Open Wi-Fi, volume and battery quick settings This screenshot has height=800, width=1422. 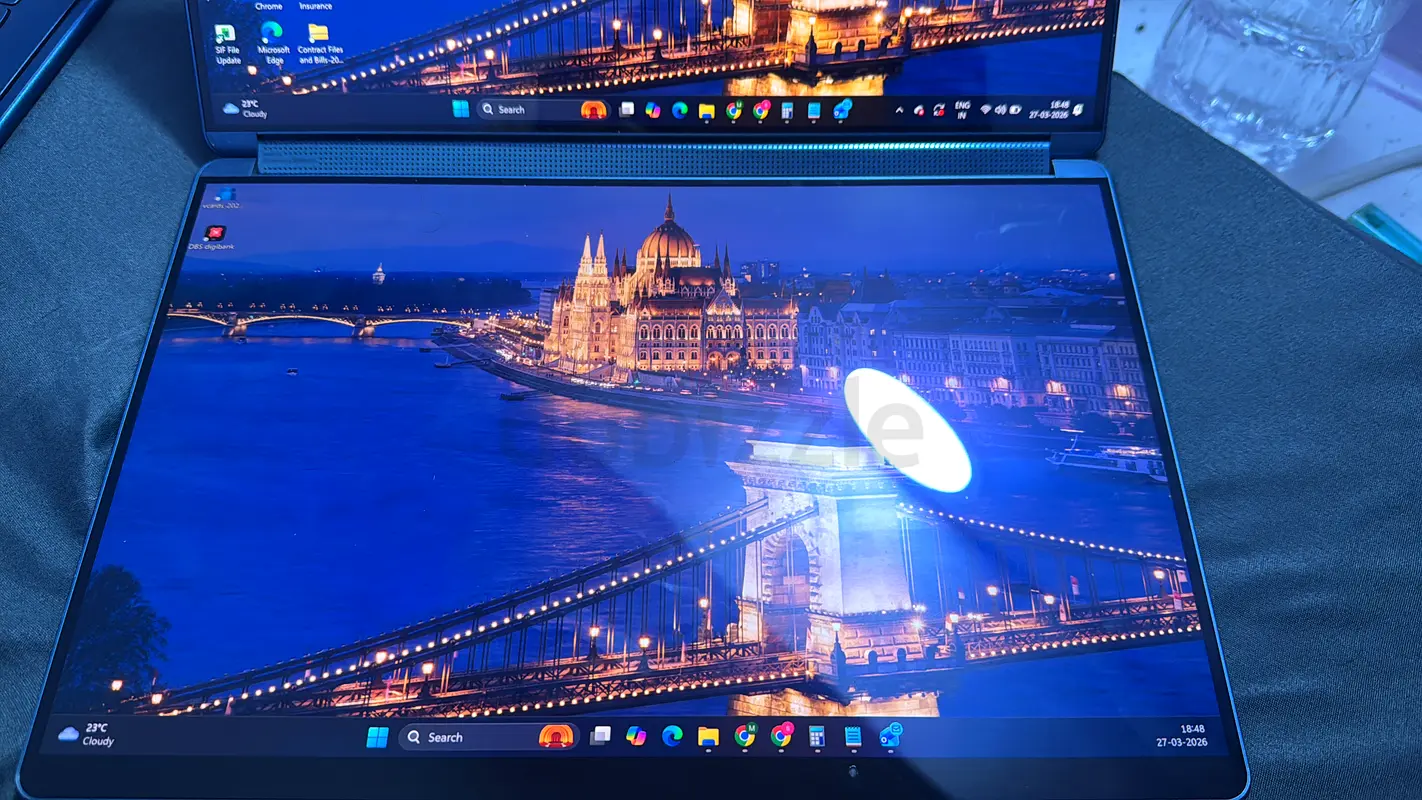(1000, 109)
